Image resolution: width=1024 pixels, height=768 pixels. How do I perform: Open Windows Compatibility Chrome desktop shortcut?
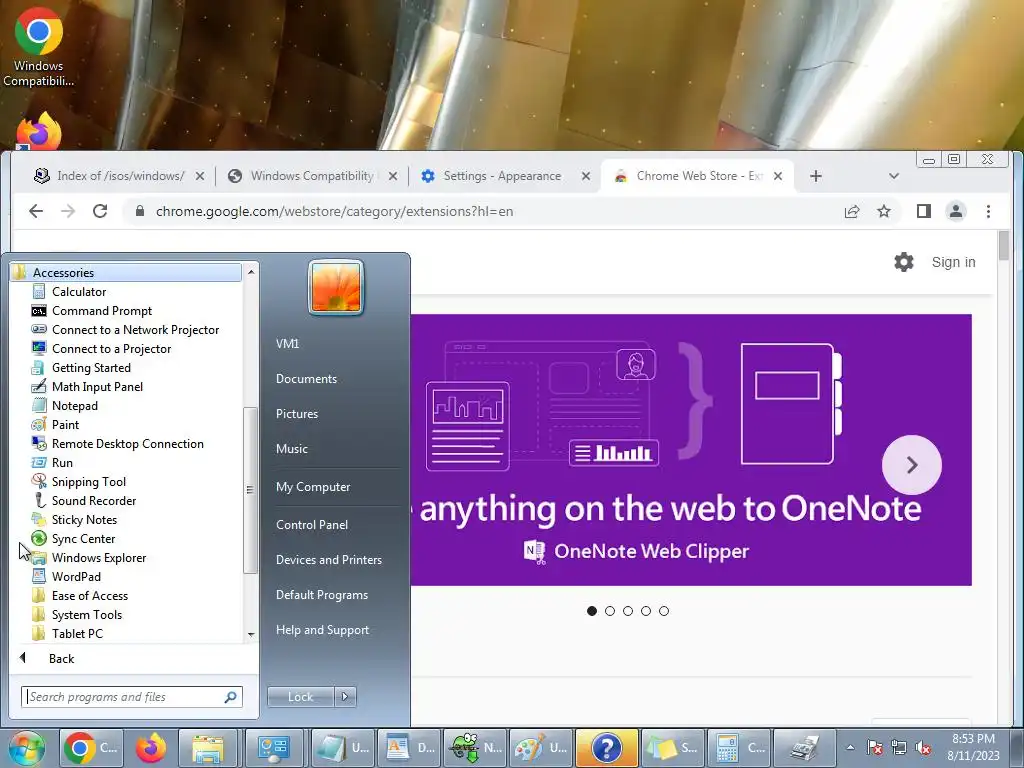tap(39, 46)
